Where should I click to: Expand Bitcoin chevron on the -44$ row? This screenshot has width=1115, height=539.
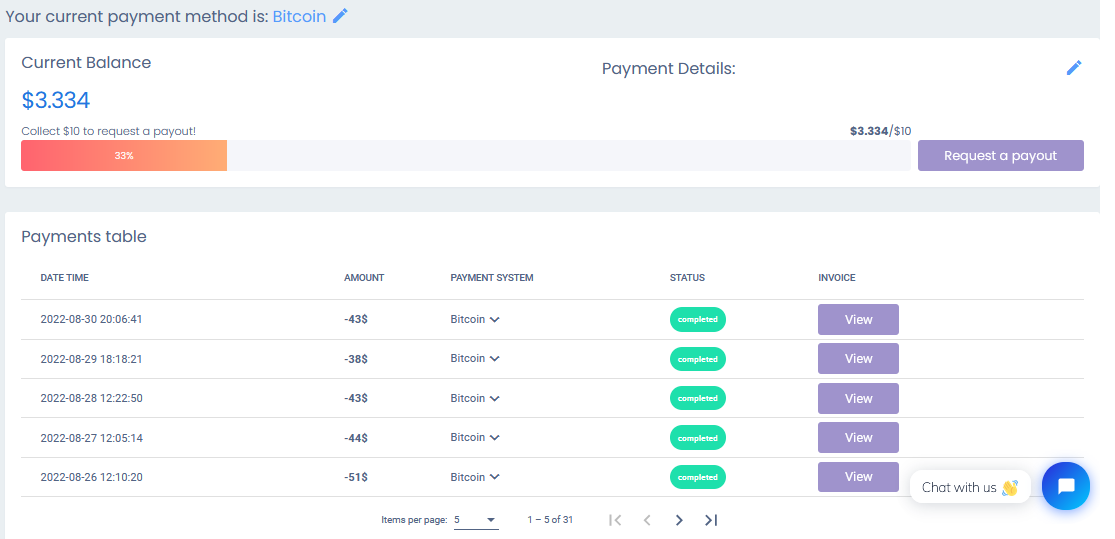point(495,438)
